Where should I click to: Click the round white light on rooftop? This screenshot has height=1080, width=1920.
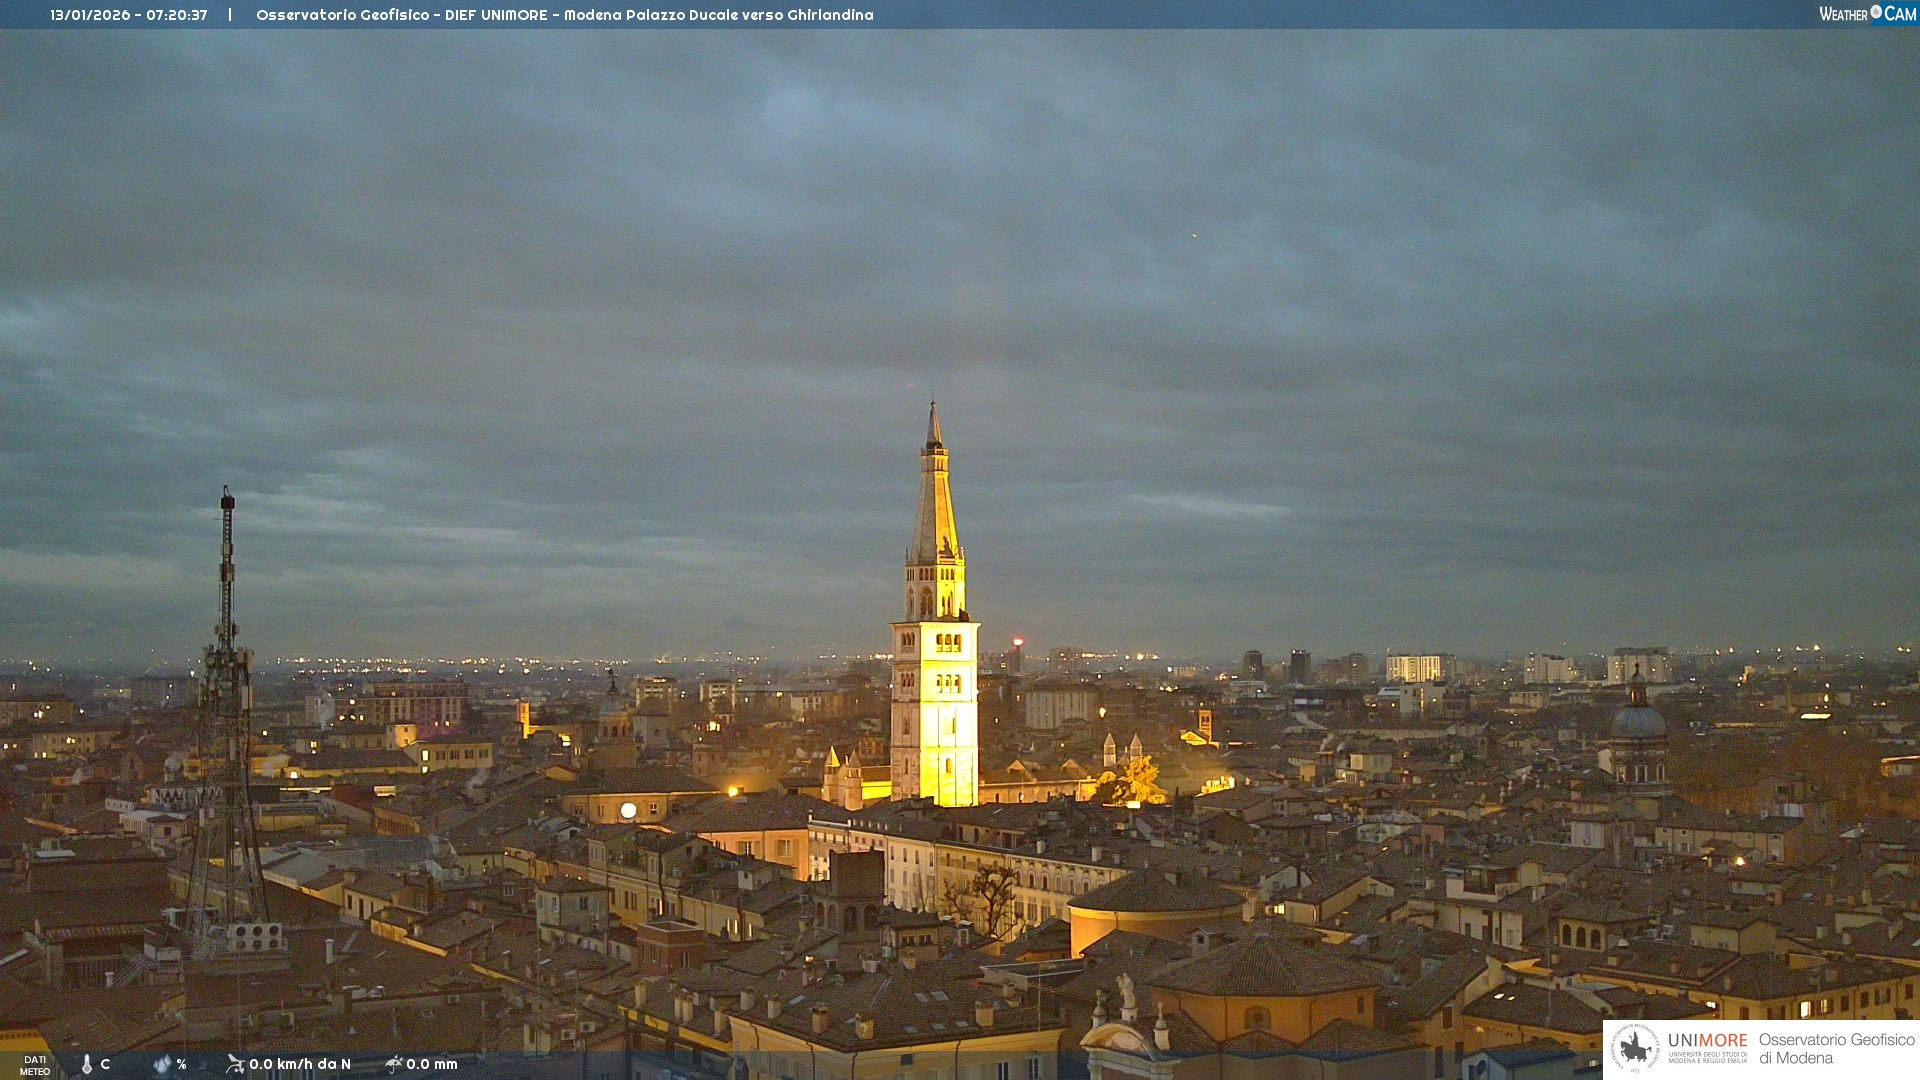click(628, 810)
